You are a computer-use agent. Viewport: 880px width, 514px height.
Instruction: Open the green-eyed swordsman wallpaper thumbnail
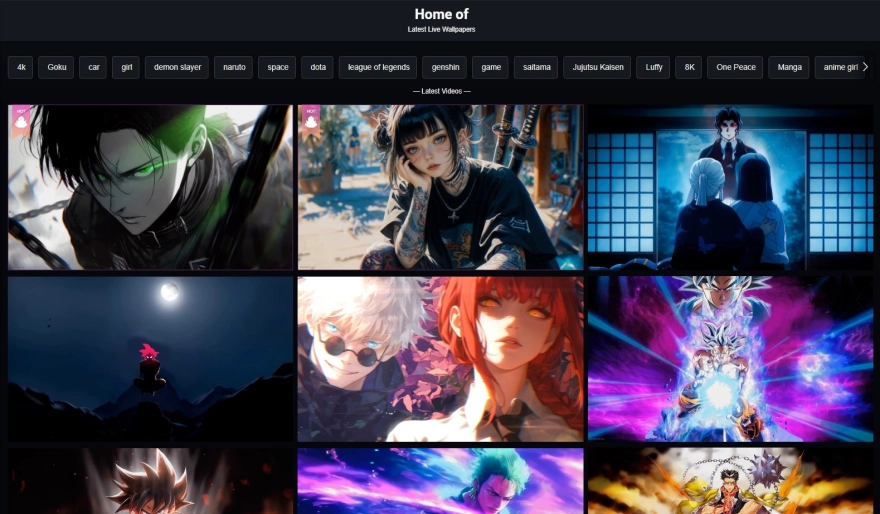[150, 187]
